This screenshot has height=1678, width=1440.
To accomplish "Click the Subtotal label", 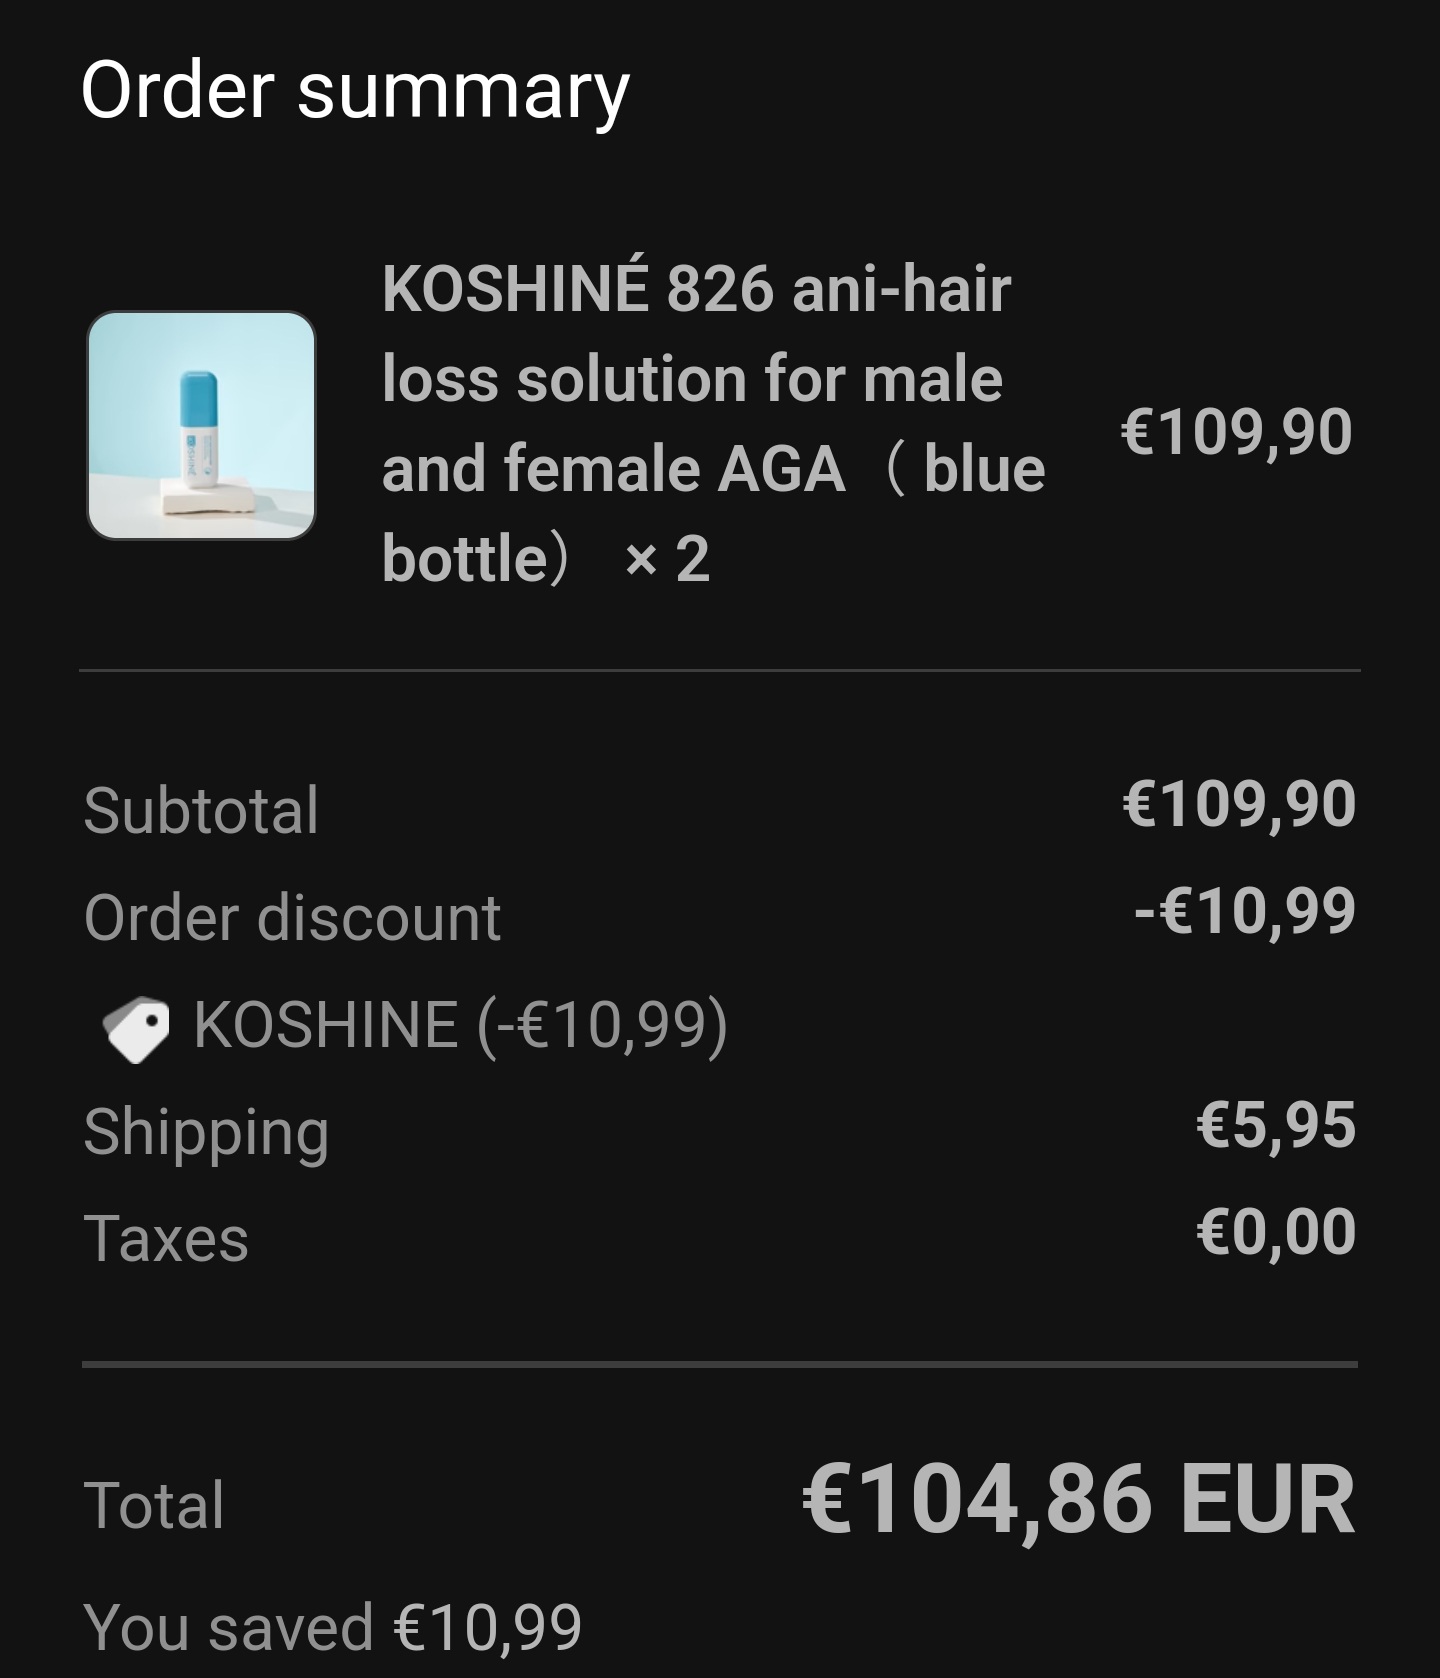I will click(201, 810).
